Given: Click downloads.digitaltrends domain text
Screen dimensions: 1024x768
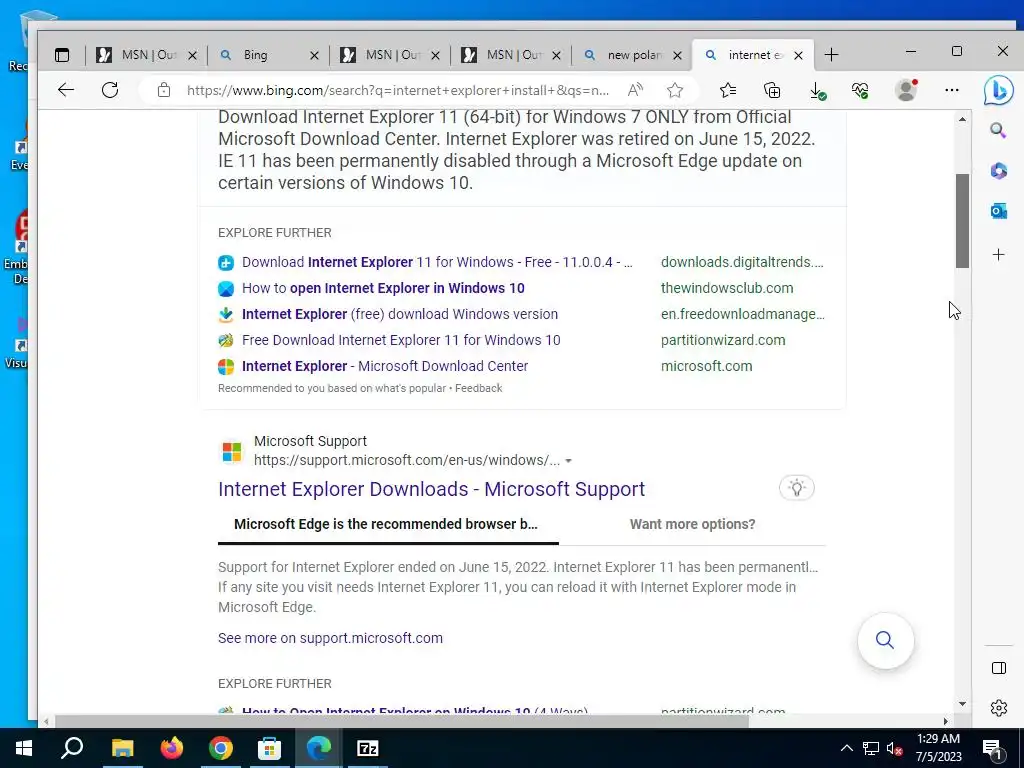Looking at the screenshot, I should tap(742, 263).
